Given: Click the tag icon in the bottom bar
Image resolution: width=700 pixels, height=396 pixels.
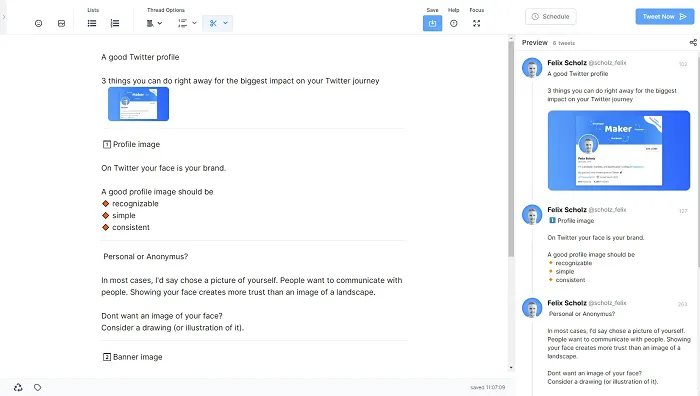Looking at the screenshot, I should coord(38,388).
